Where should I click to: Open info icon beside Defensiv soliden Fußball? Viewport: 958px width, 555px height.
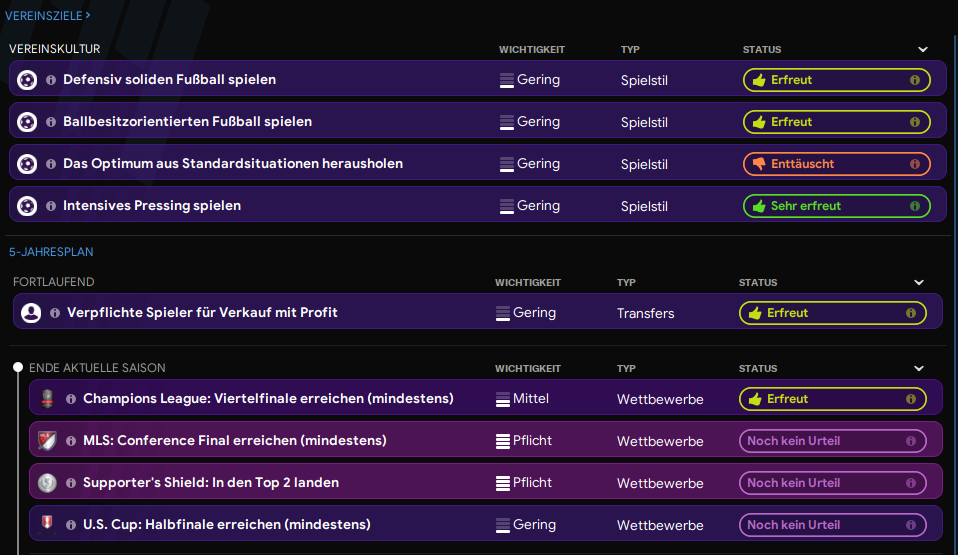pos(51,80)
